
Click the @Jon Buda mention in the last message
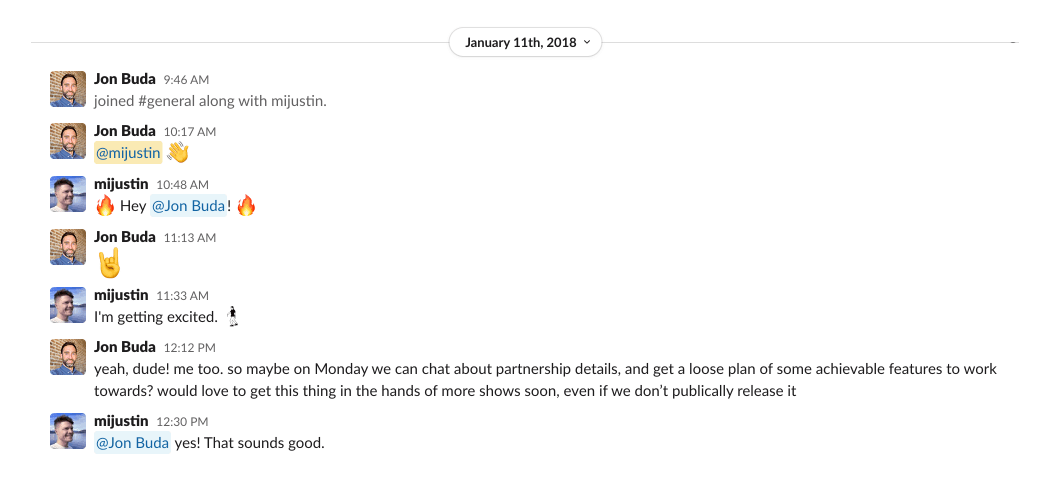pyautogui.click(x=132, y=443)
